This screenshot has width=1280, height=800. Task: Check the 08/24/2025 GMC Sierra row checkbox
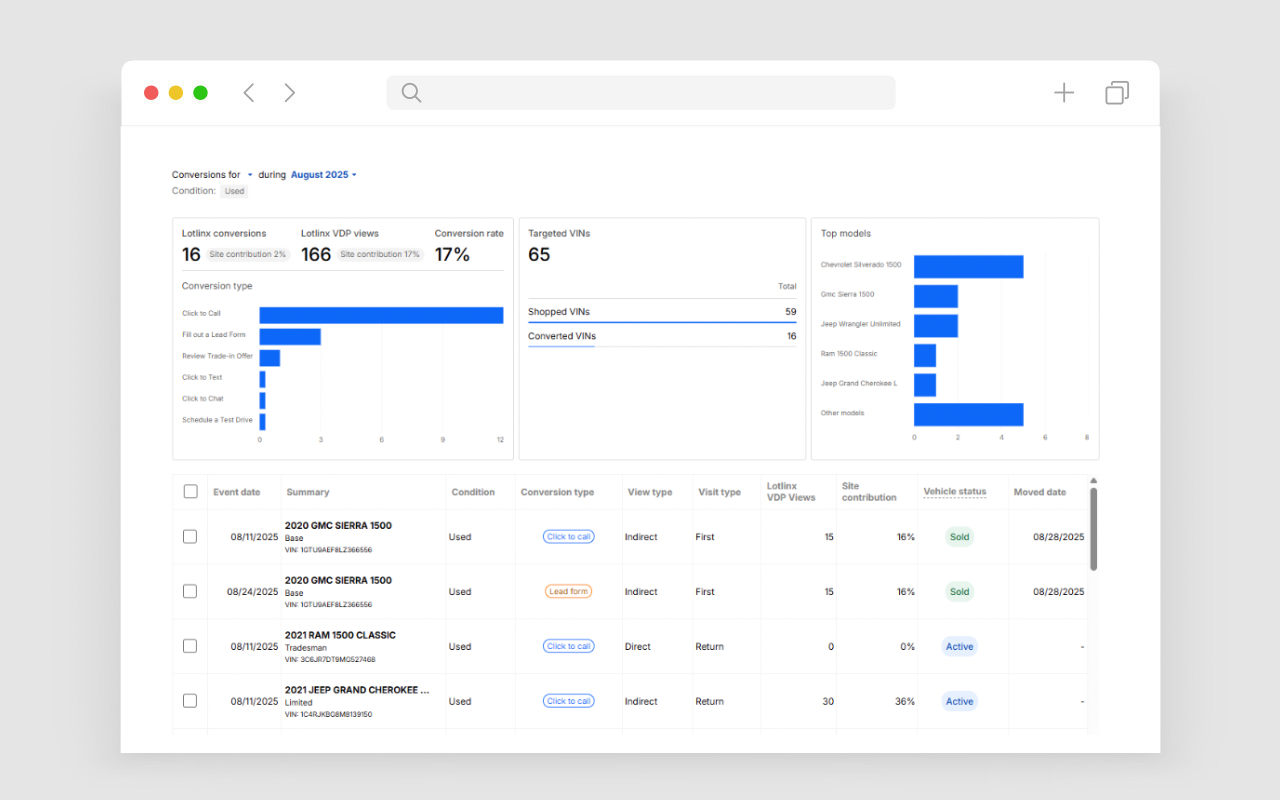point(190,592)
